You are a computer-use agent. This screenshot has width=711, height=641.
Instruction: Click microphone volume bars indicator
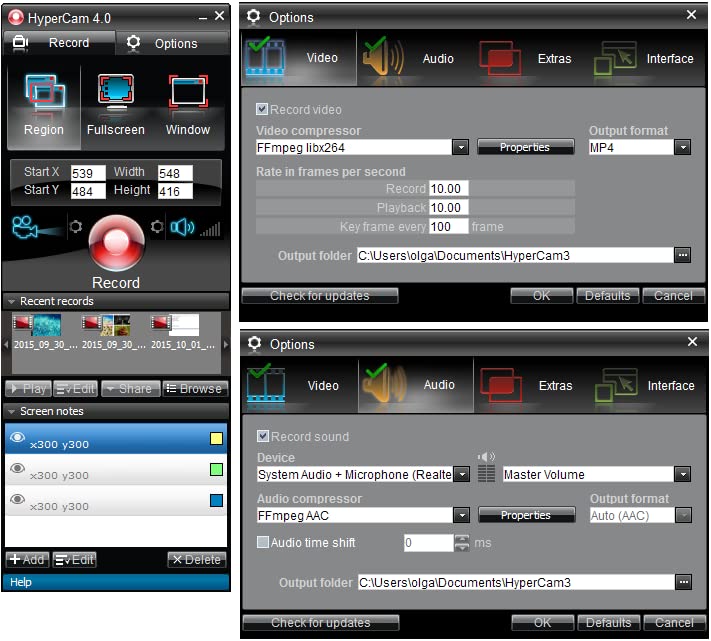(x=211, y=229)
